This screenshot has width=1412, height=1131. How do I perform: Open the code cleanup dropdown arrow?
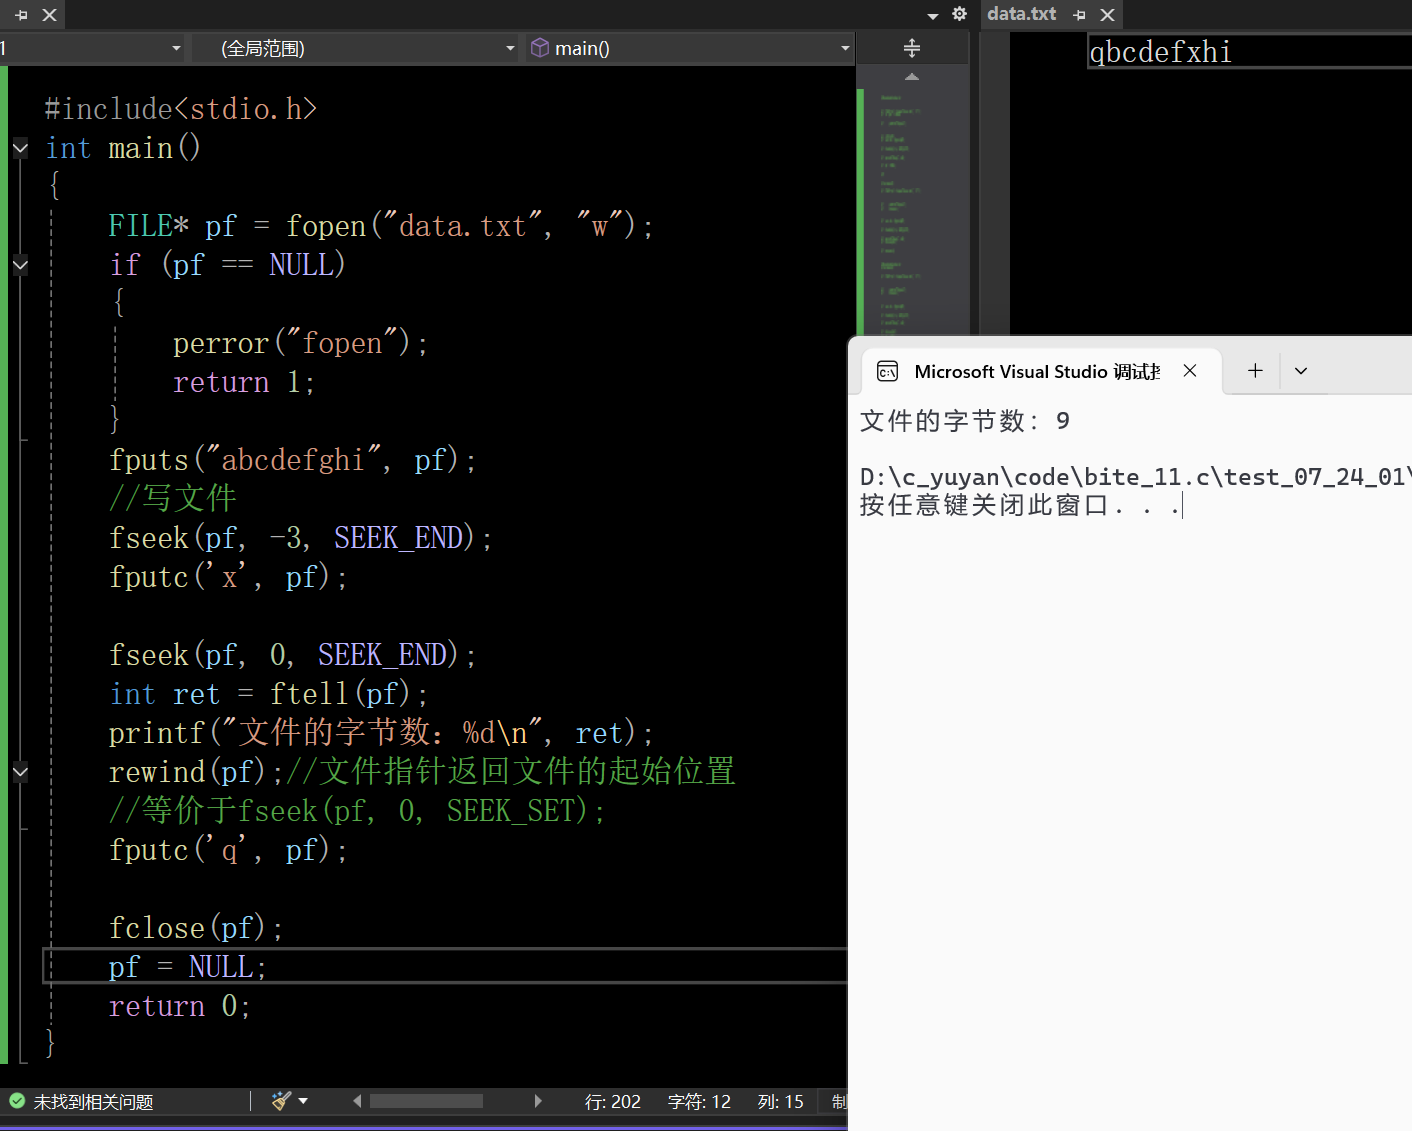(303, 1101)
